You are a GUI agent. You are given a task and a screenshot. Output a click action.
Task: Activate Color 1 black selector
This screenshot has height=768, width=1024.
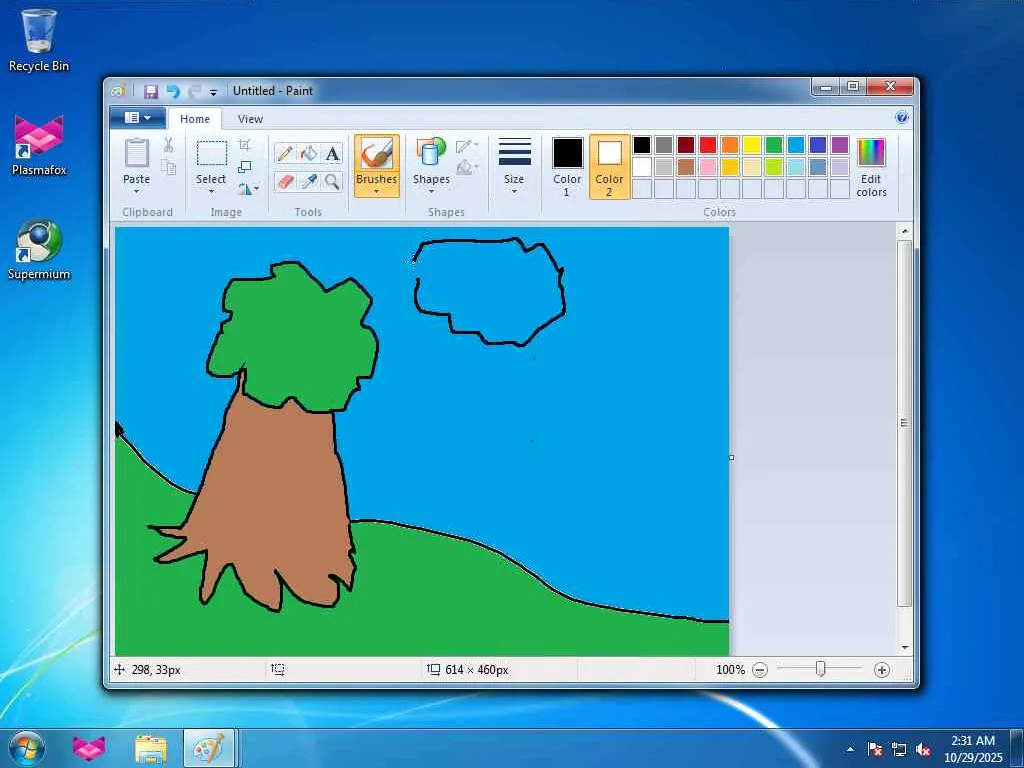pos(568,167)
